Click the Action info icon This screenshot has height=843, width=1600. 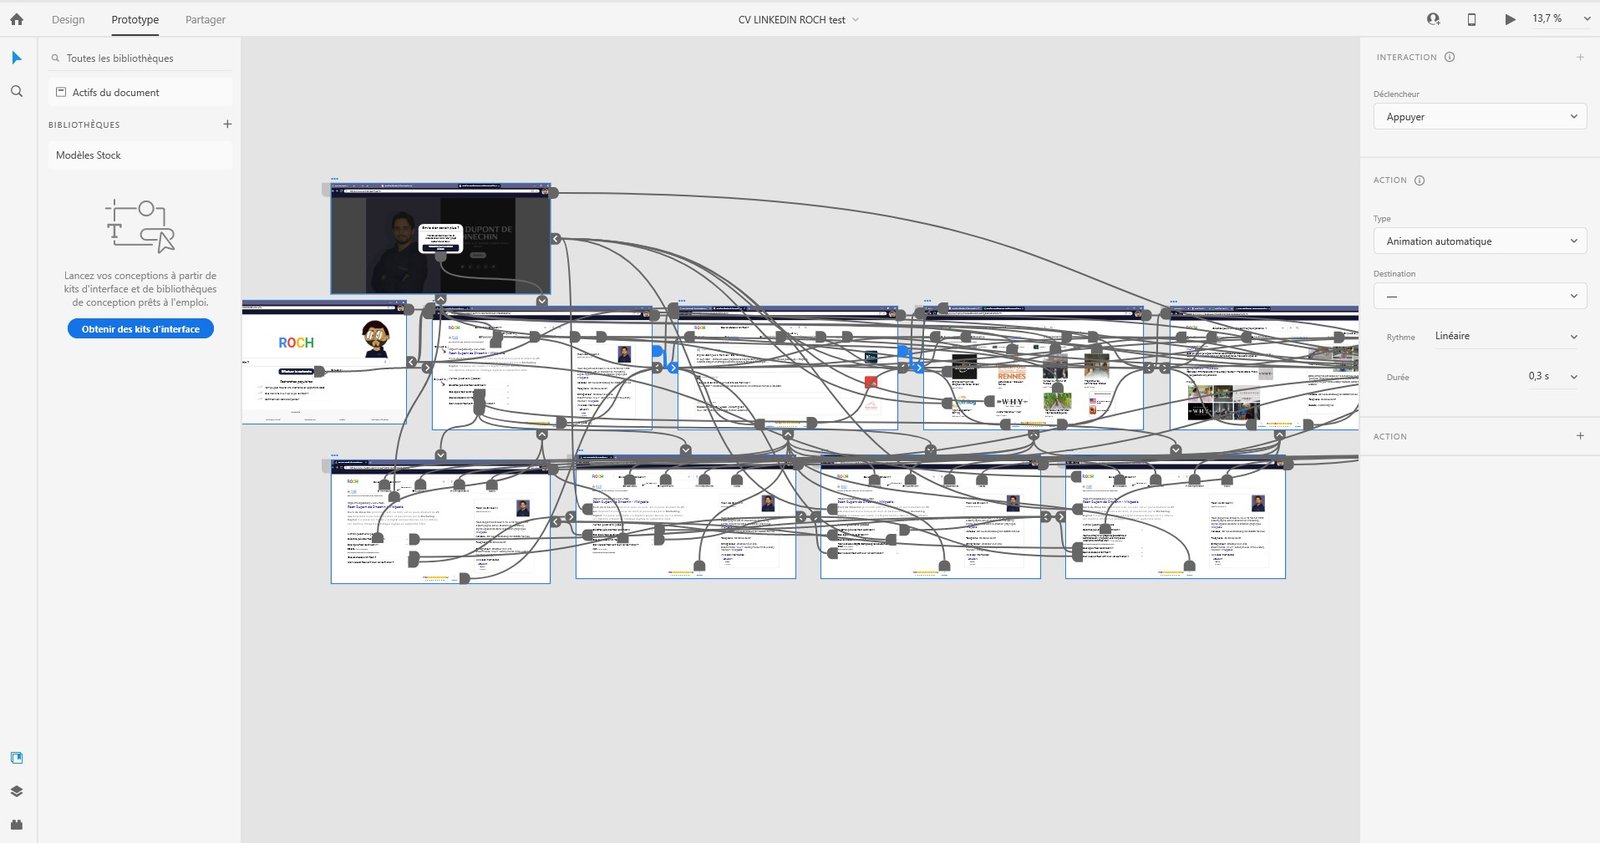pyautogui.click(x=1420, y=180)
